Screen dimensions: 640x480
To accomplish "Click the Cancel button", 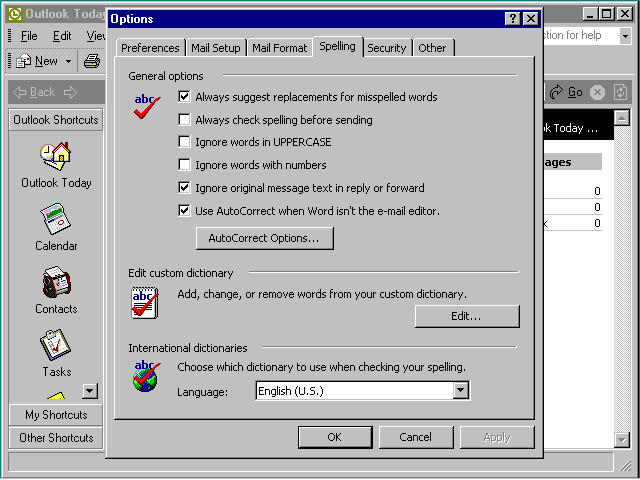I will (x=416, y=437).
